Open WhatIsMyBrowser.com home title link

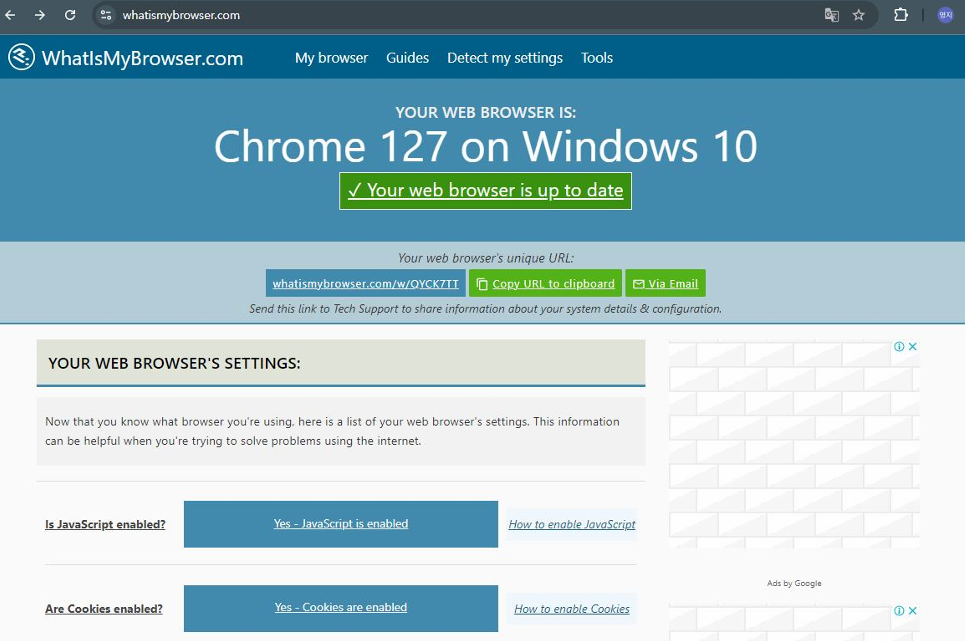click(142, 58)
